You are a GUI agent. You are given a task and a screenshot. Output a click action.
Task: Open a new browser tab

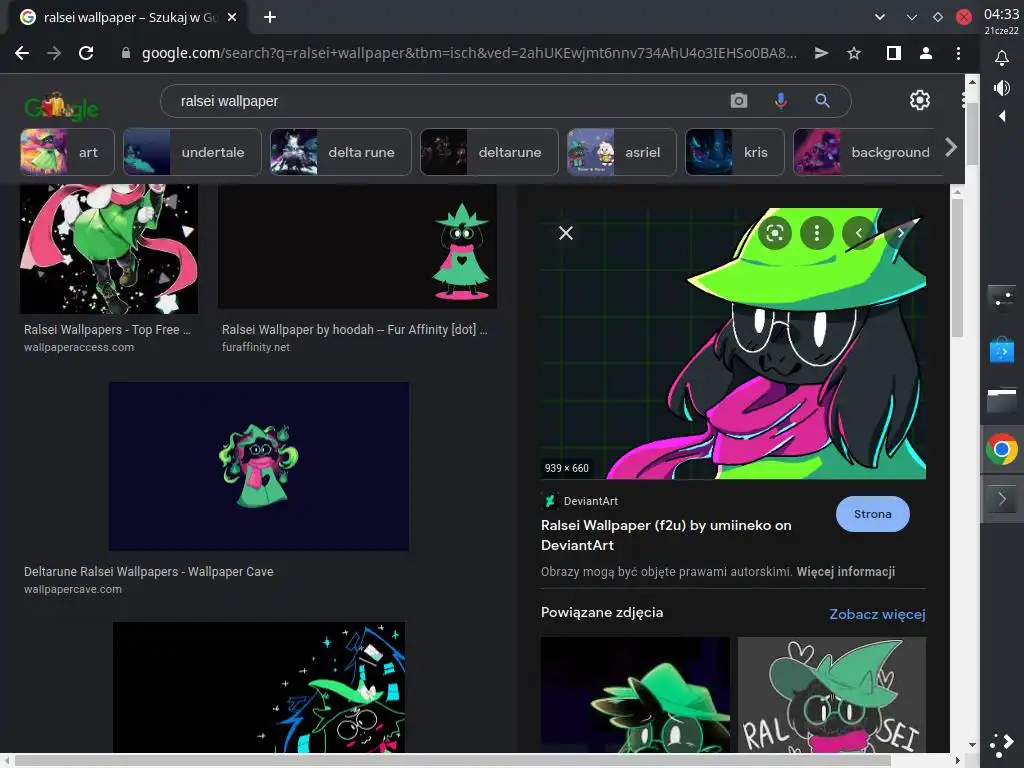click(x=270, y=18)
